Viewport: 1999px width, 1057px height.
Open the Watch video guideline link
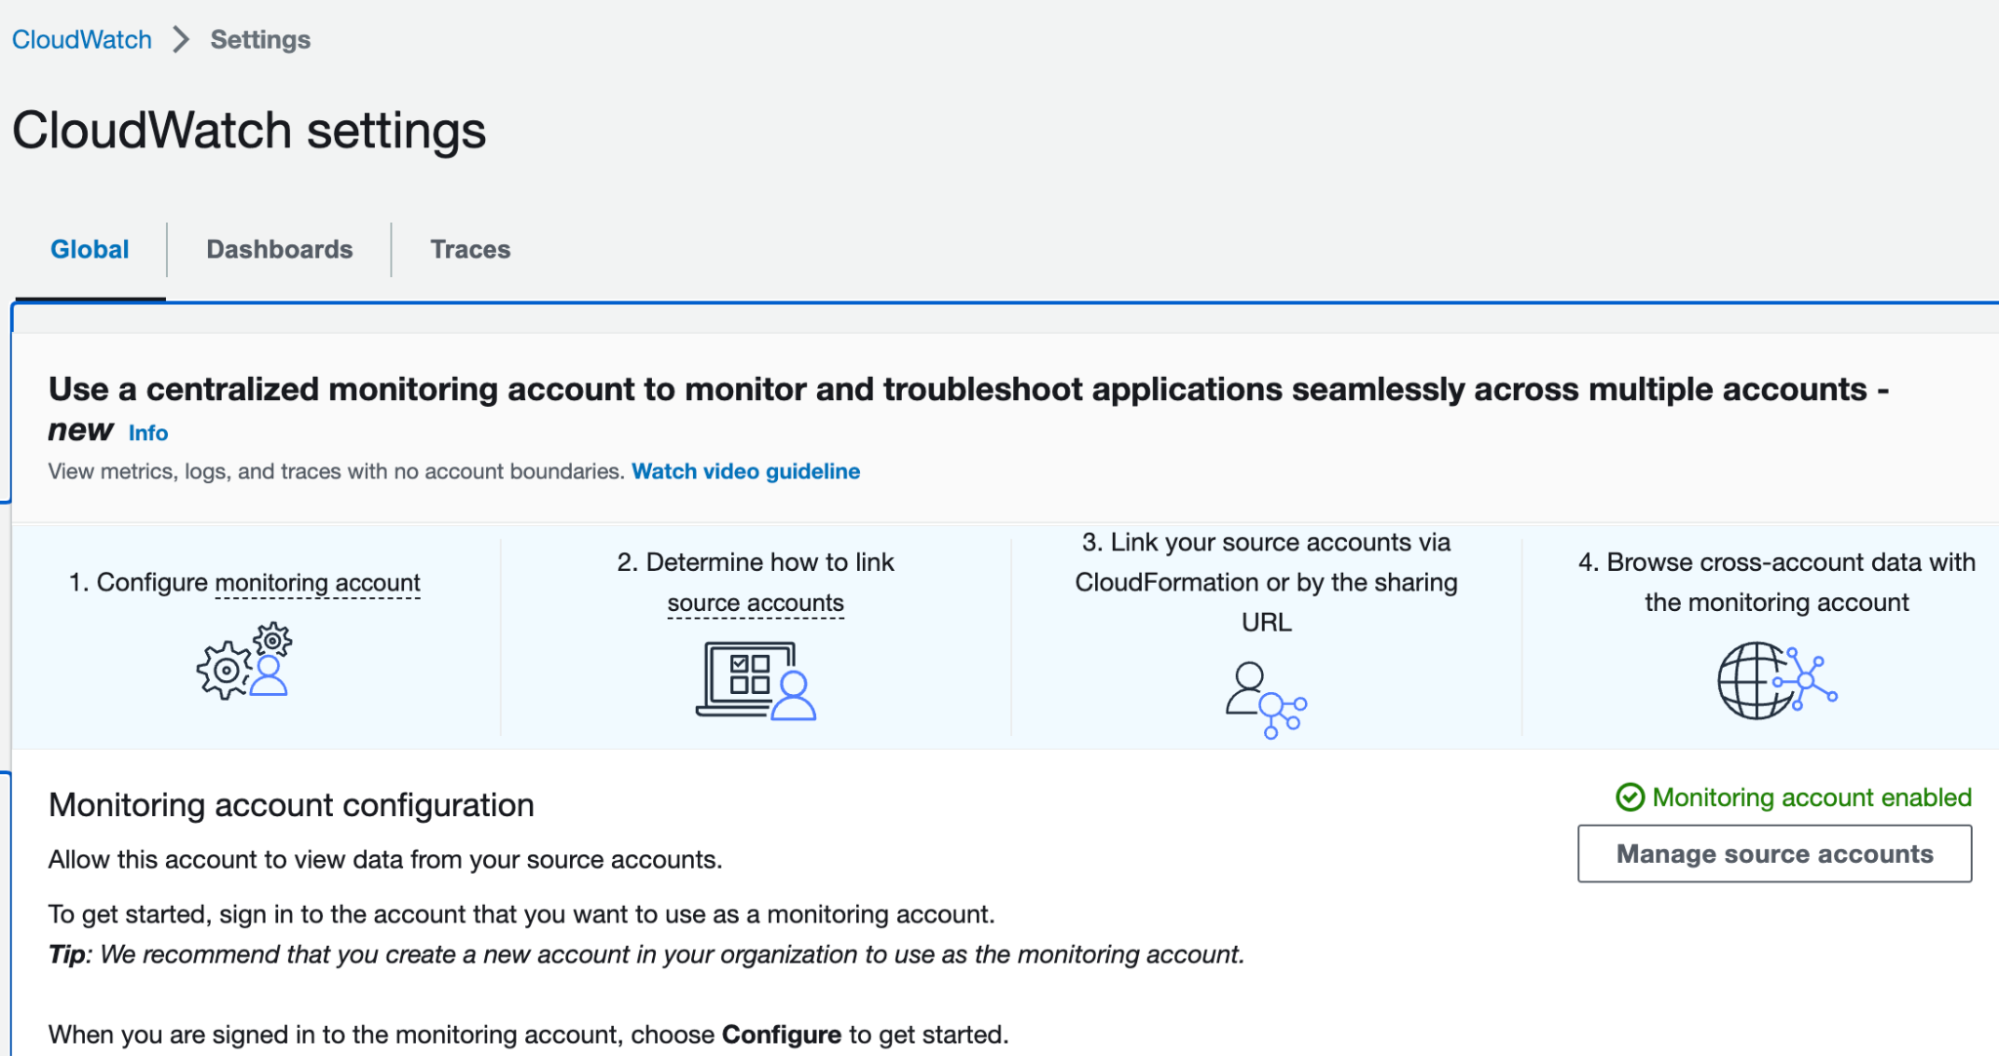tap(744, 470)
